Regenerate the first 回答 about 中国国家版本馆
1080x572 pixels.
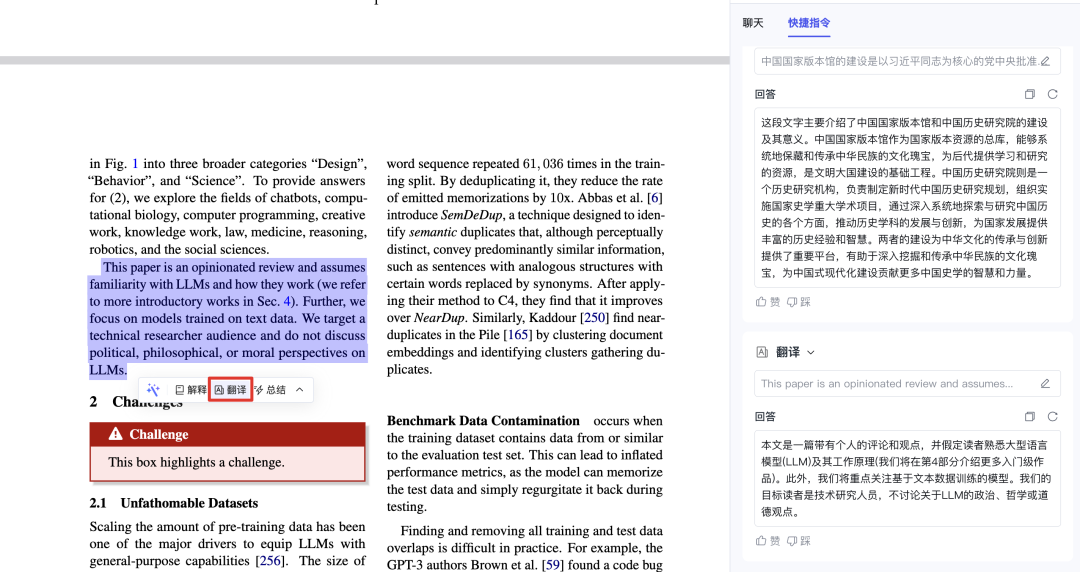coord(1052,94)
